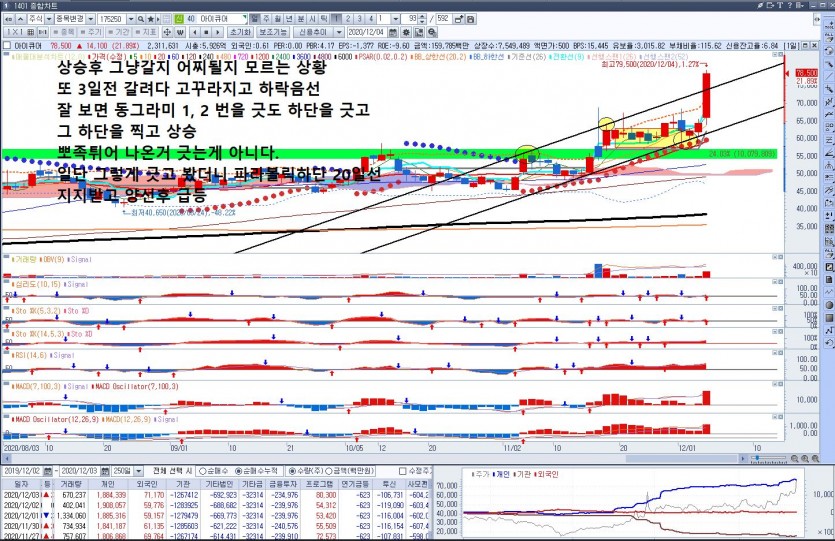This screenshot has height=541, width=835.
Task: Tick the checkbox beside 아이큐어 stock name
Action: (x=7, y=45)
